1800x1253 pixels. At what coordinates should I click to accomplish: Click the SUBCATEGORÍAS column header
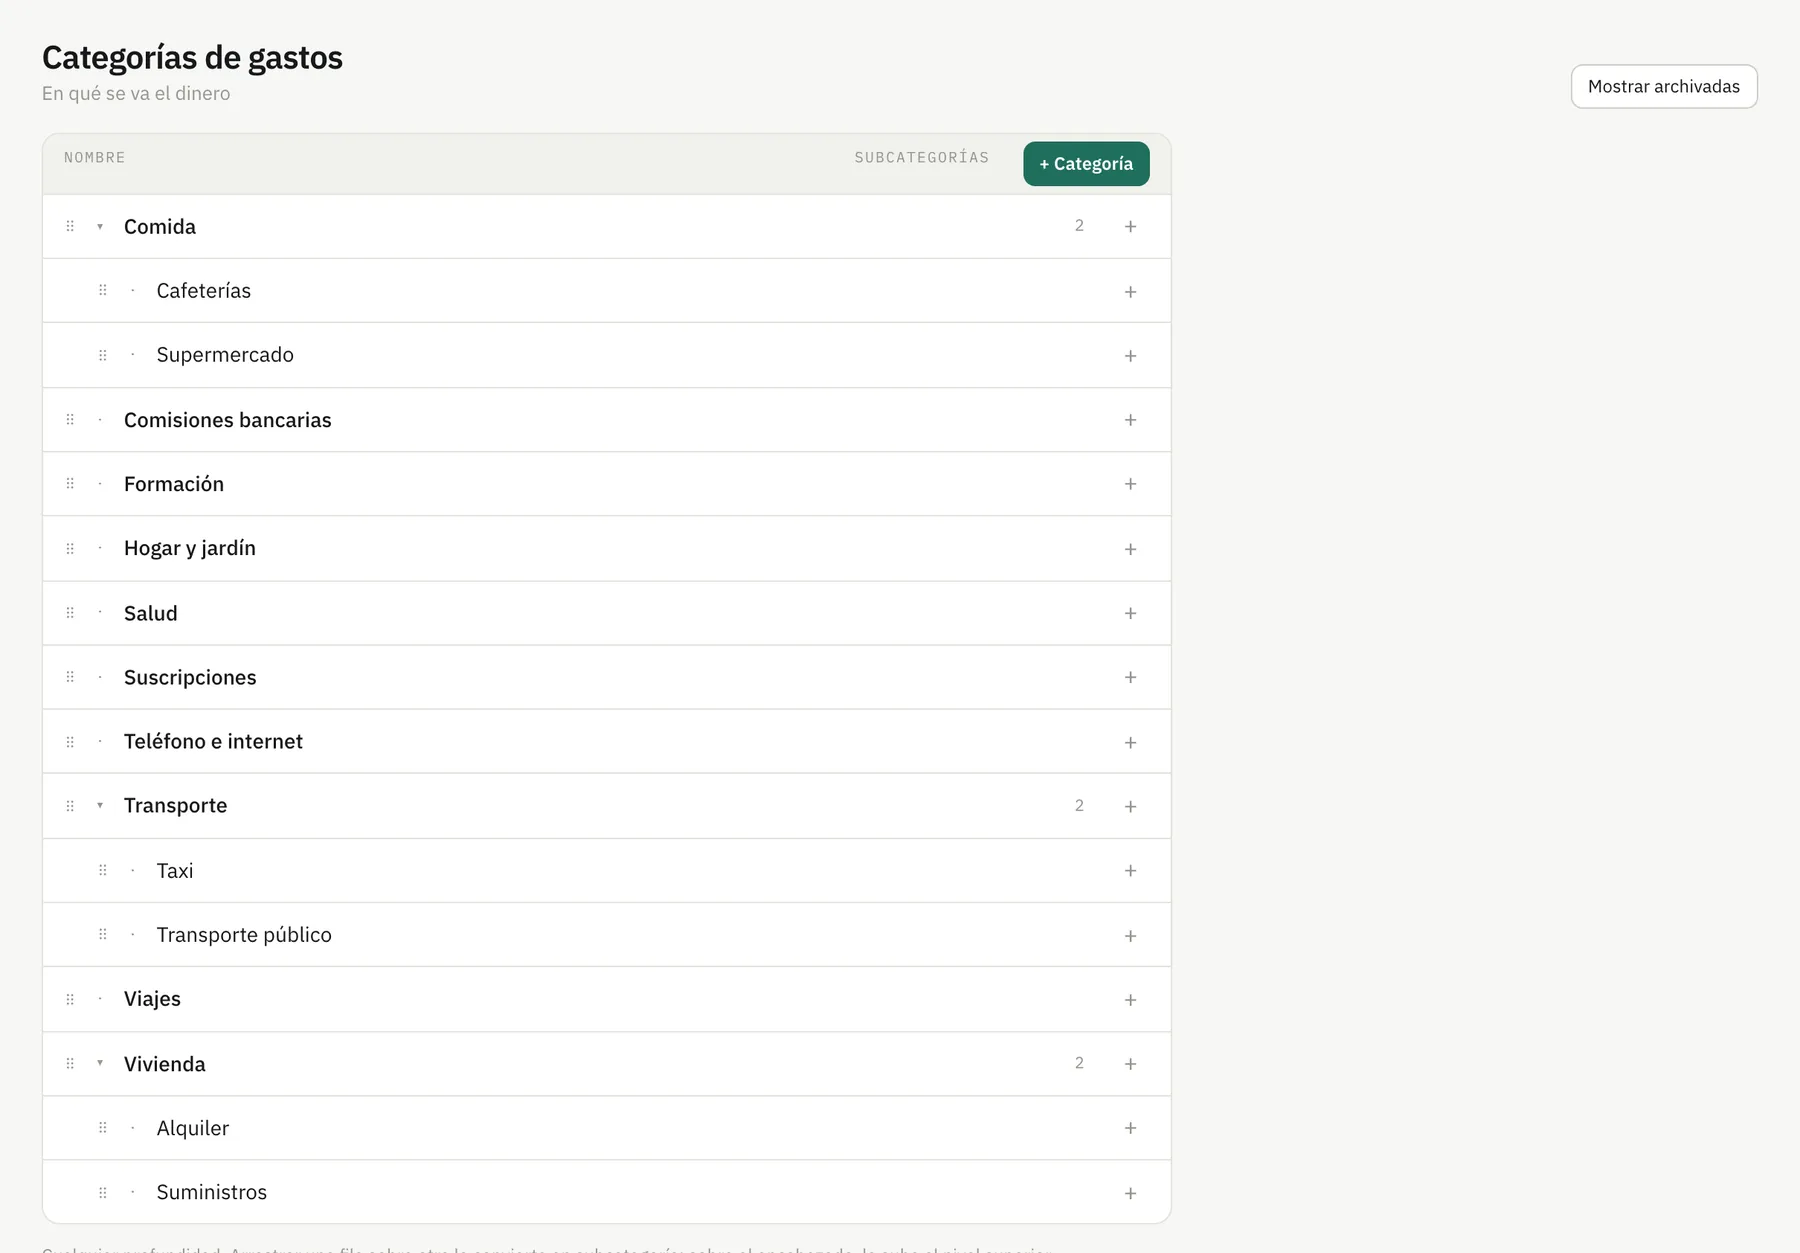(922, 158)
